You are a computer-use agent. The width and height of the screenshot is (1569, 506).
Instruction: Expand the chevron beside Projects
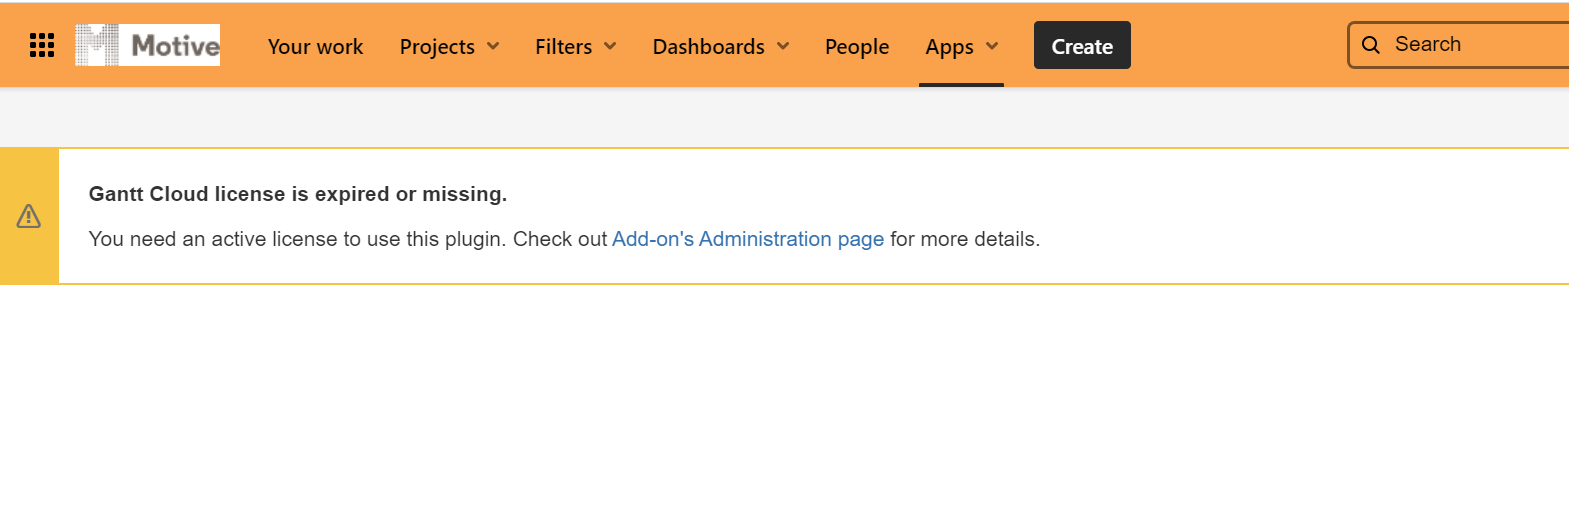[x=493, y=46]
